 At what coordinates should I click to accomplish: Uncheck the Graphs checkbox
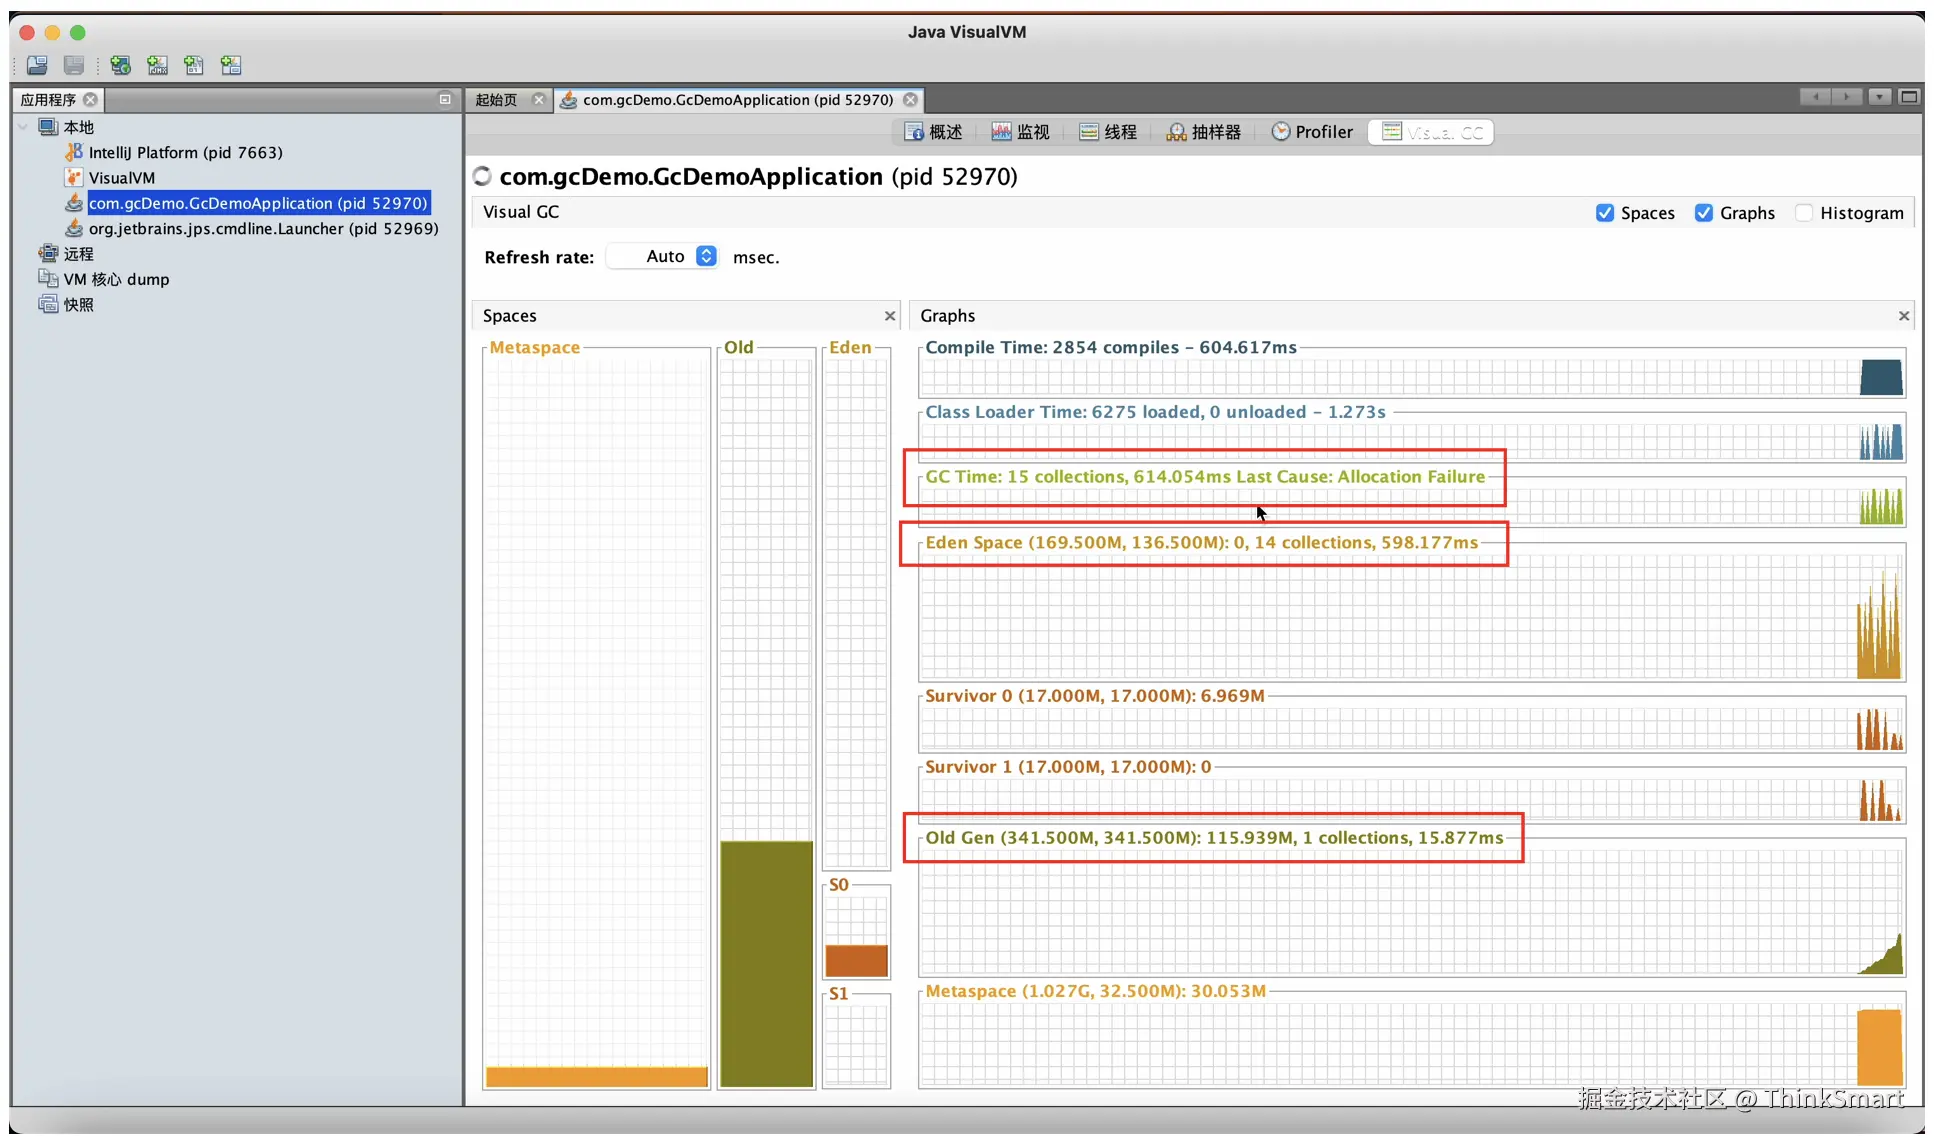(1704, 213)
